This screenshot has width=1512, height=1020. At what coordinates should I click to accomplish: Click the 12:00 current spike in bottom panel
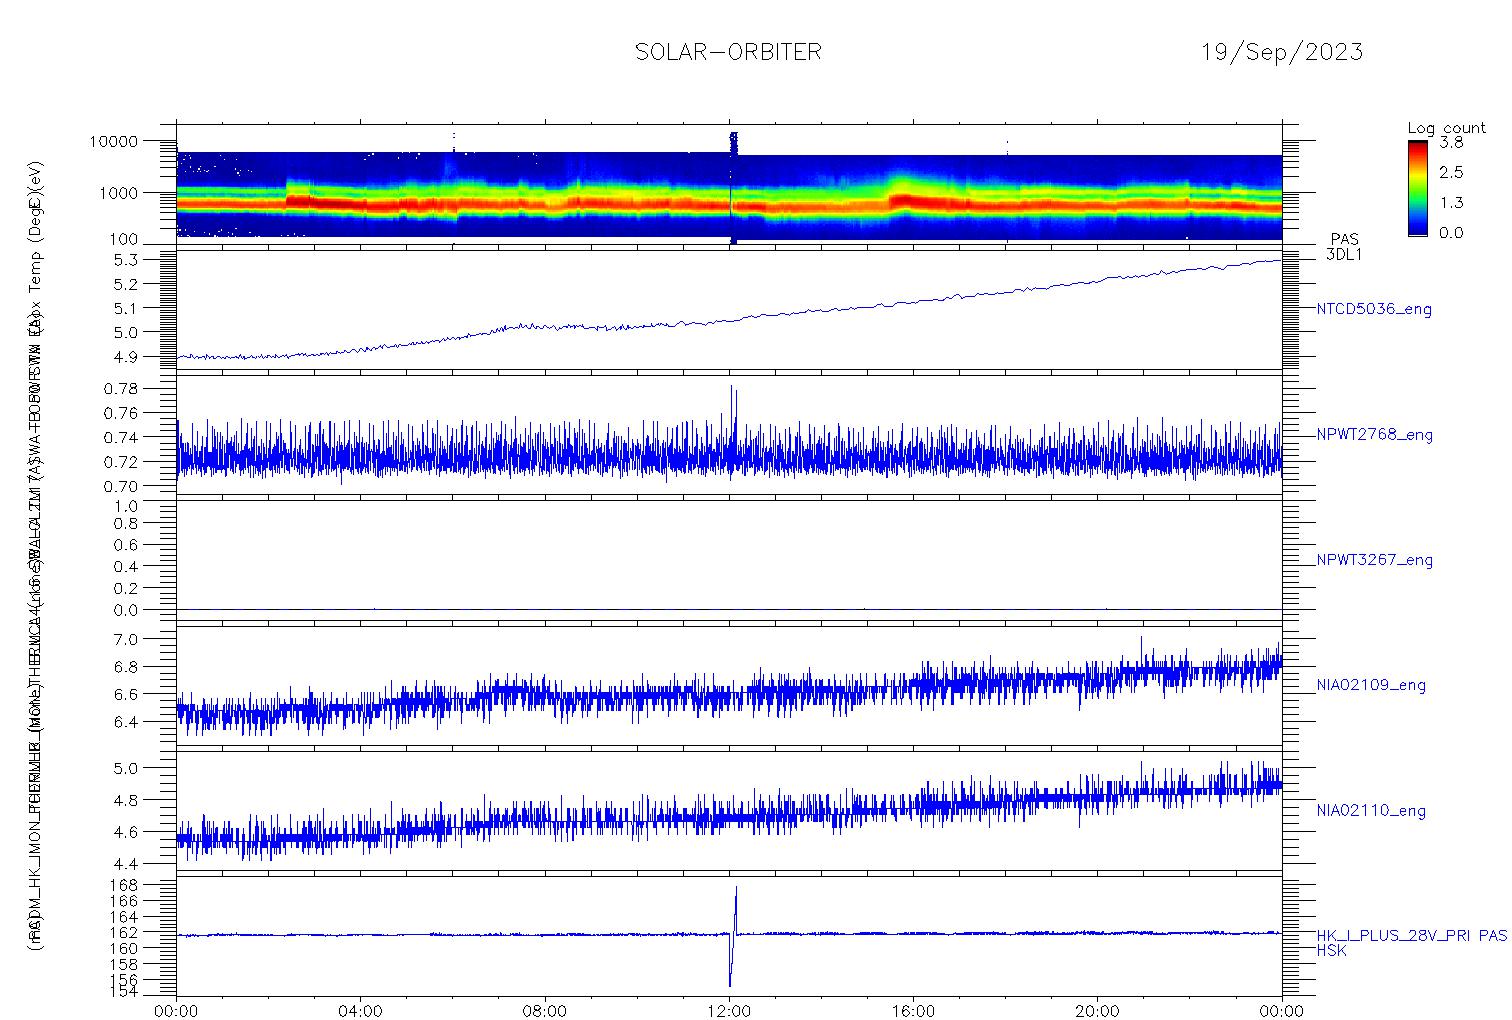click(x=733, y=936)
